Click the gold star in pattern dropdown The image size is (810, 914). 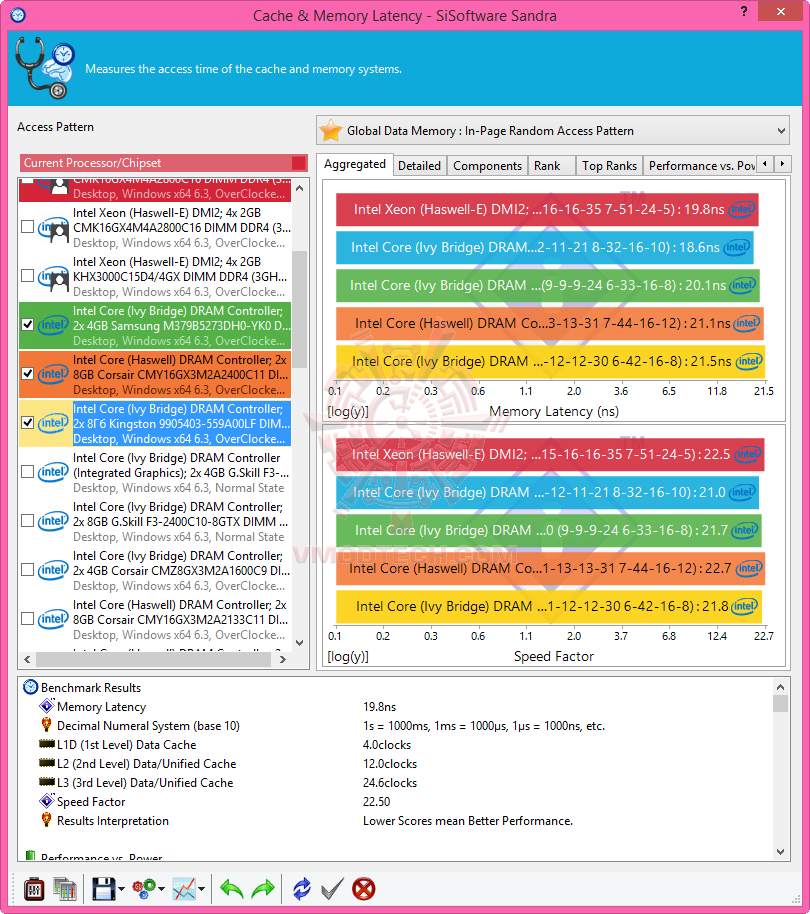(x=331, y=131)
